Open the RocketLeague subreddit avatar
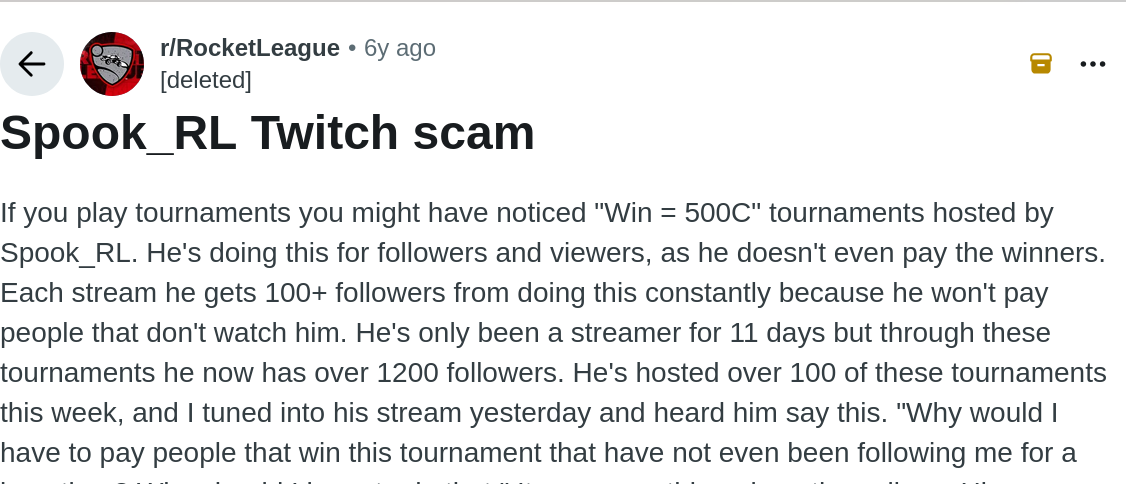Screen dimensions: 1126x484 (112, 64)
